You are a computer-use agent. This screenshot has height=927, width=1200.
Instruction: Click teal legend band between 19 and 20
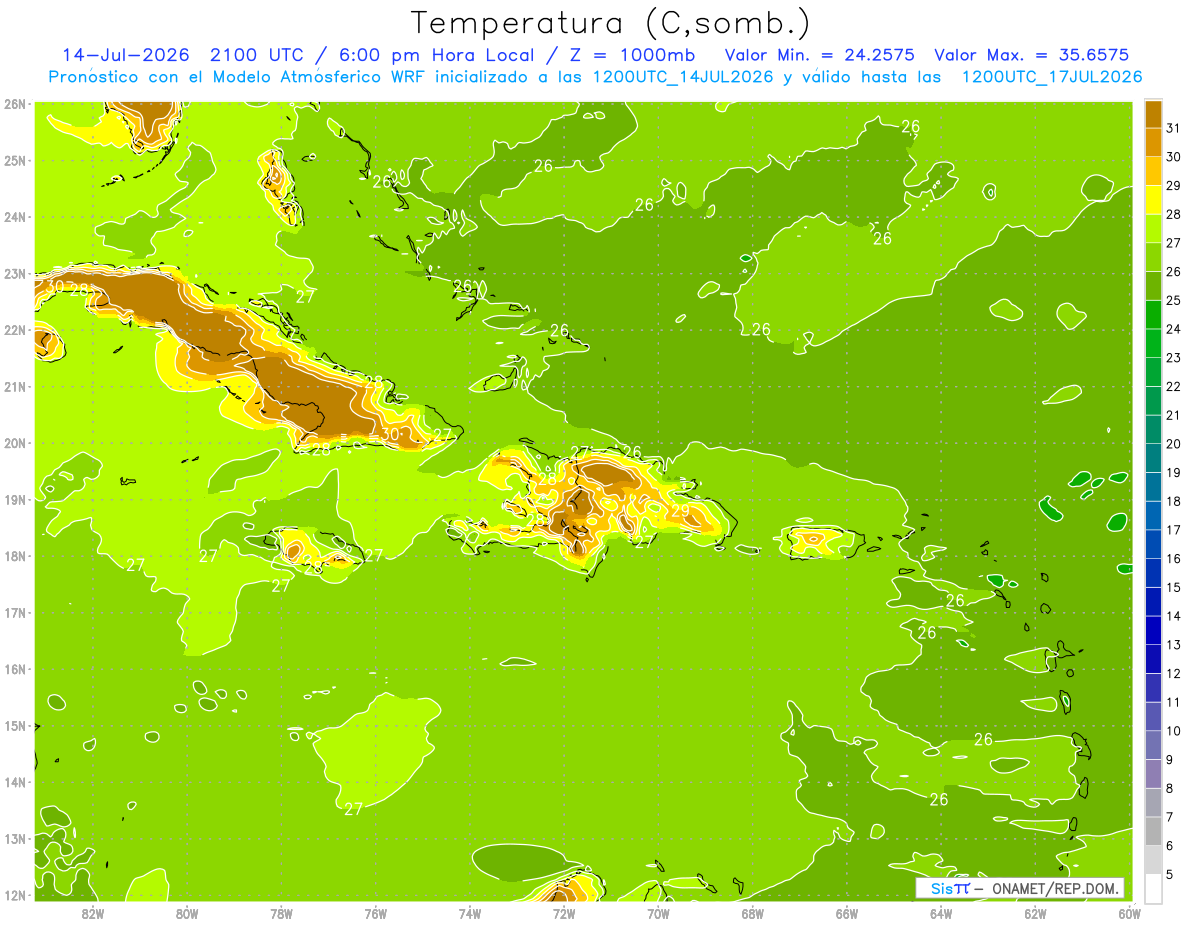1153,458
